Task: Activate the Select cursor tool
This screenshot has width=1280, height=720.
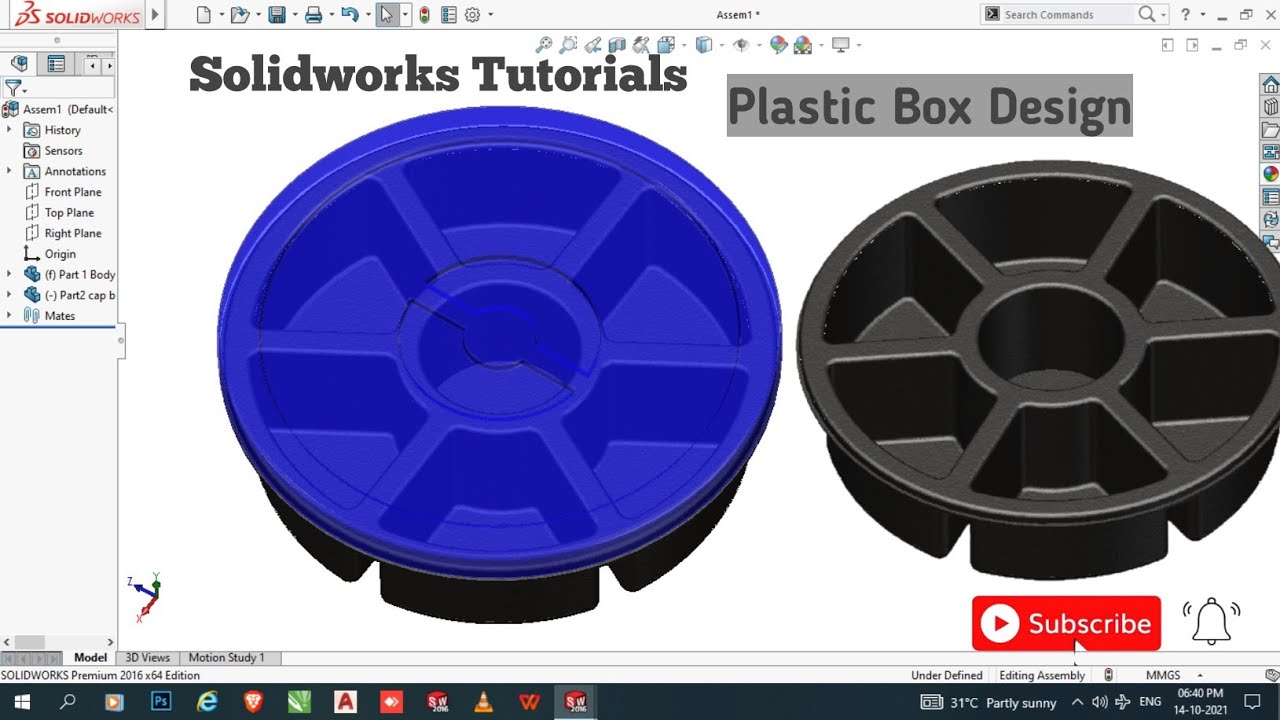Action: click(x=386, y=15)
